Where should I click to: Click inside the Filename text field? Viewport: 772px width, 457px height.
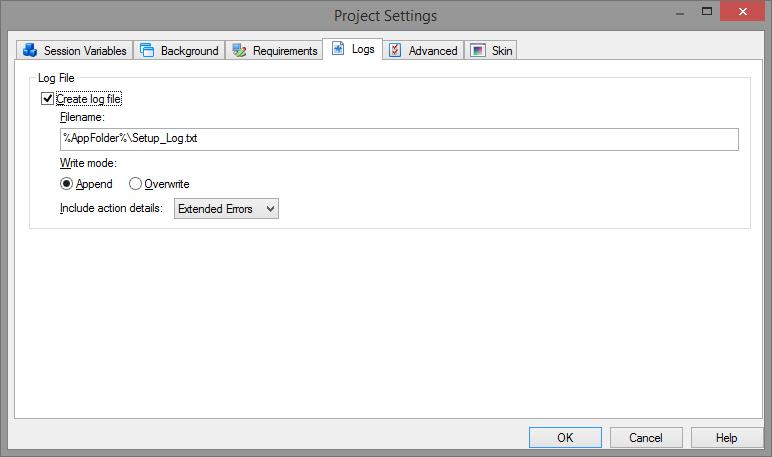tap(398, 139)
